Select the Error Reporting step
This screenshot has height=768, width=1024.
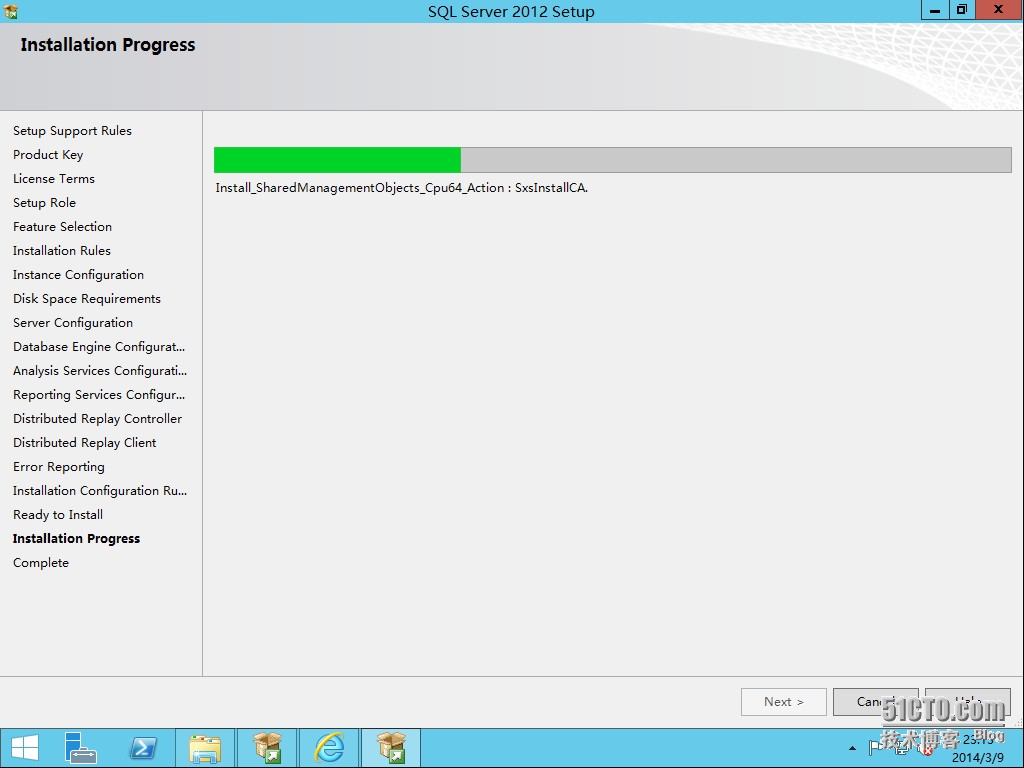point(59,467)
